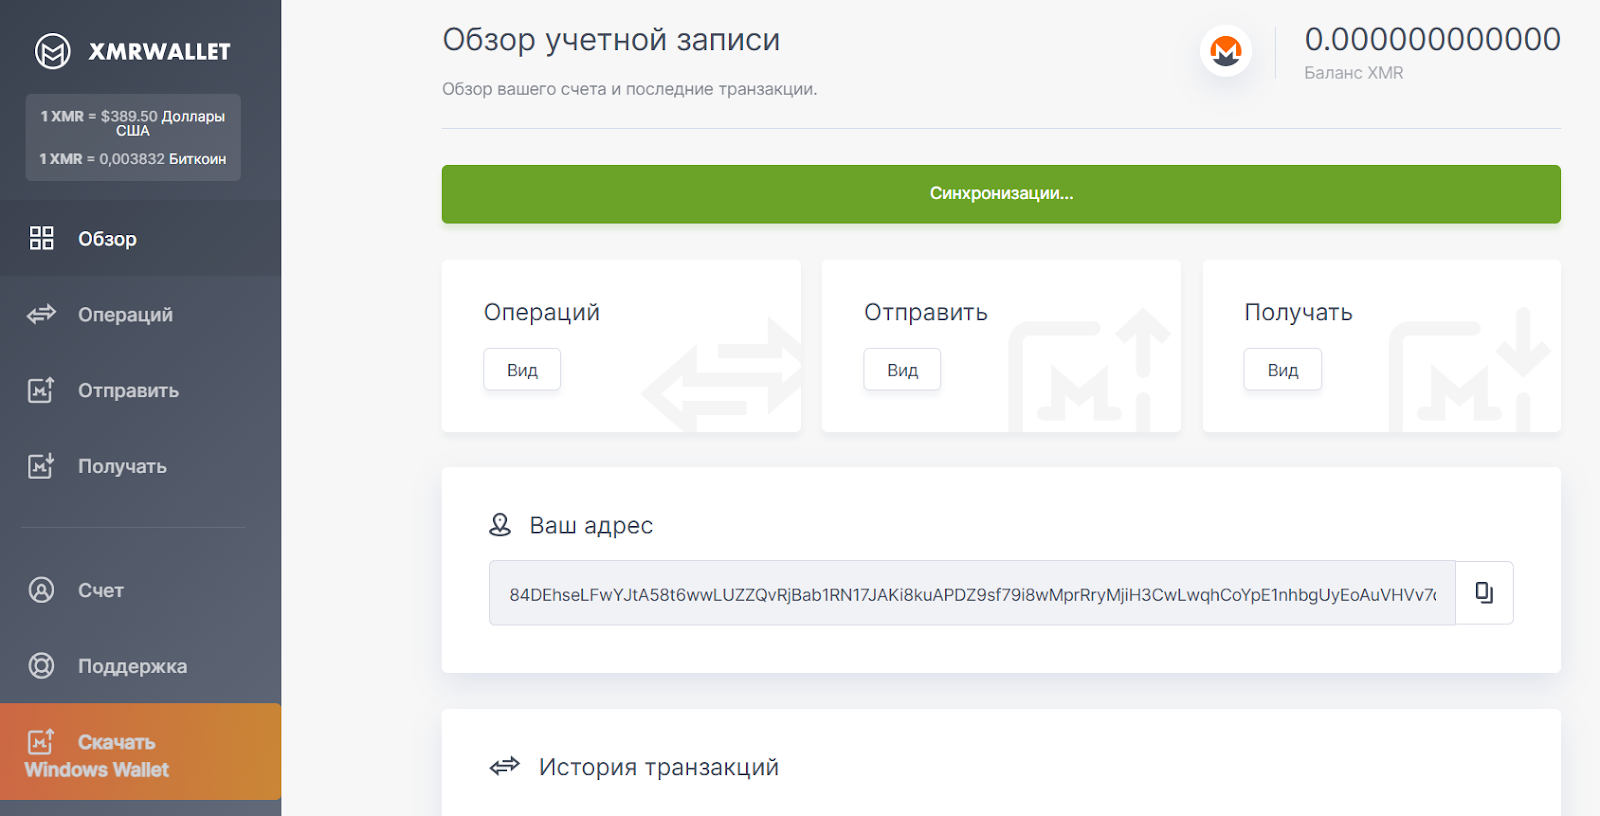This screenshot has width=1600, height=816.
Task: Copy wallet address with copy icon
Action: [x=1484, y=593]
